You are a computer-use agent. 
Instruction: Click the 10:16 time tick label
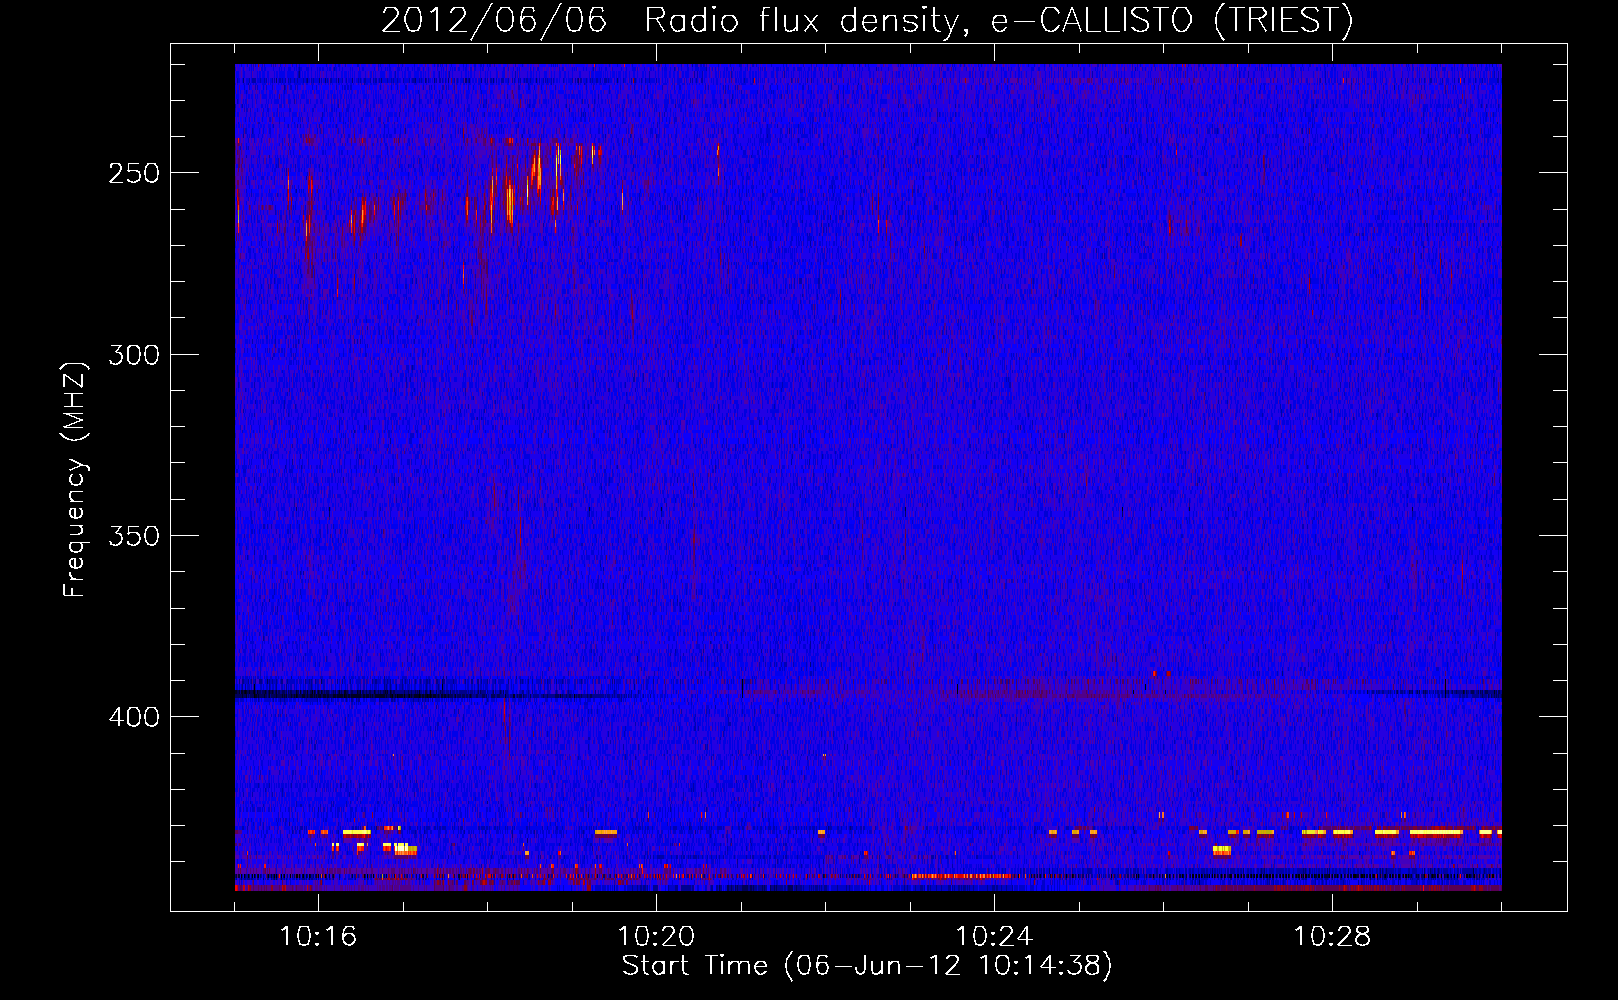[x=318, y=937]
